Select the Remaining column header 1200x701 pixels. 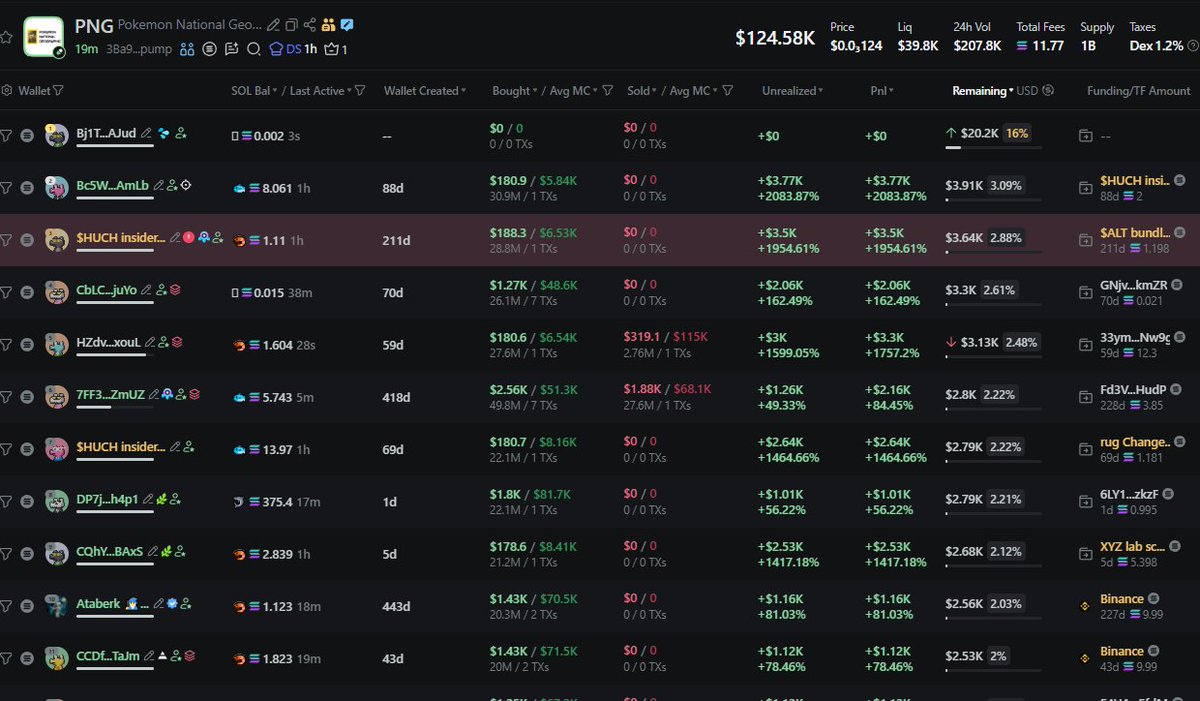(x=979, y=91)
